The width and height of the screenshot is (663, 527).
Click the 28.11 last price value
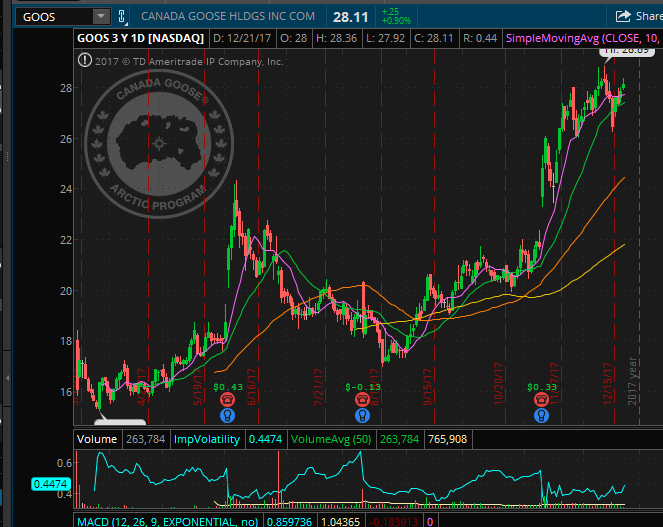click(x=351, y=17)
